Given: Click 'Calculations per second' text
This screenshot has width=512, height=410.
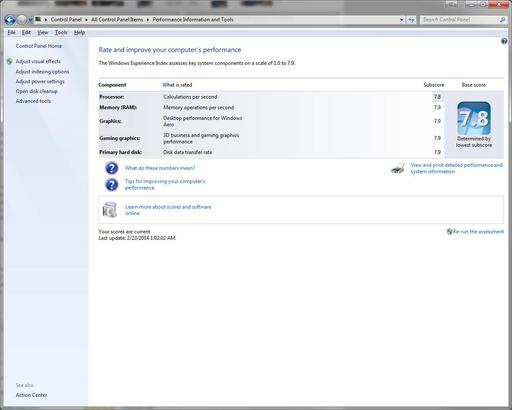Looking at the screenshot, I should 190,97.
